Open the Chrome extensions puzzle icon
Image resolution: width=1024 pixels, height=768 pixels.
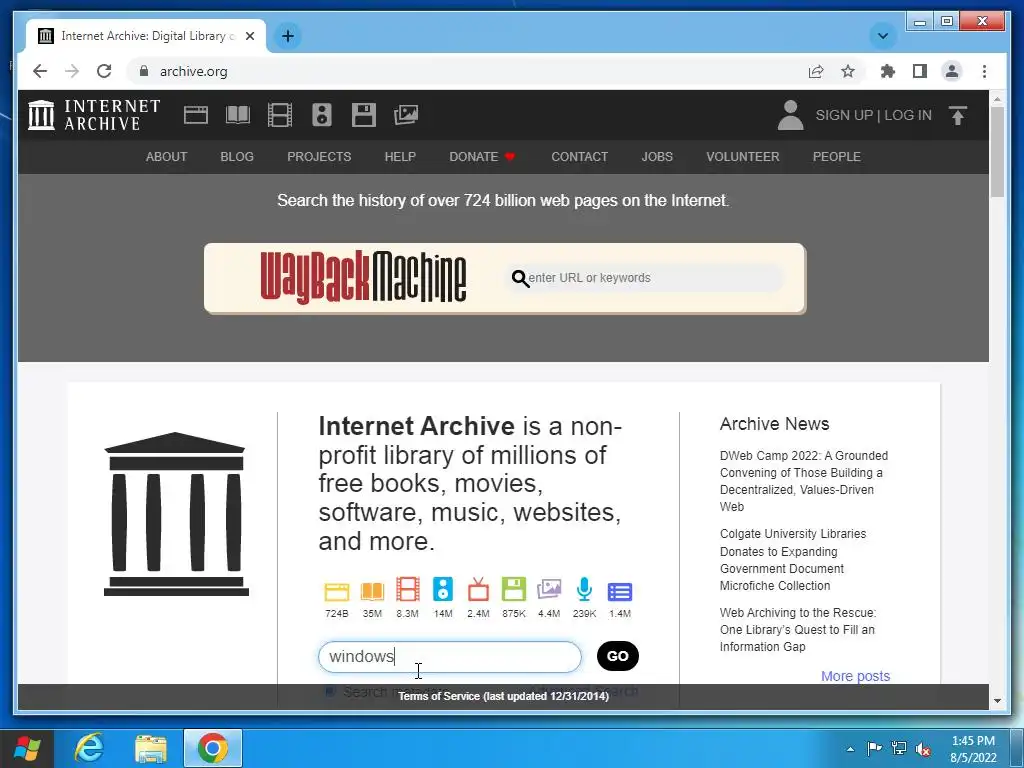(888, 71)
